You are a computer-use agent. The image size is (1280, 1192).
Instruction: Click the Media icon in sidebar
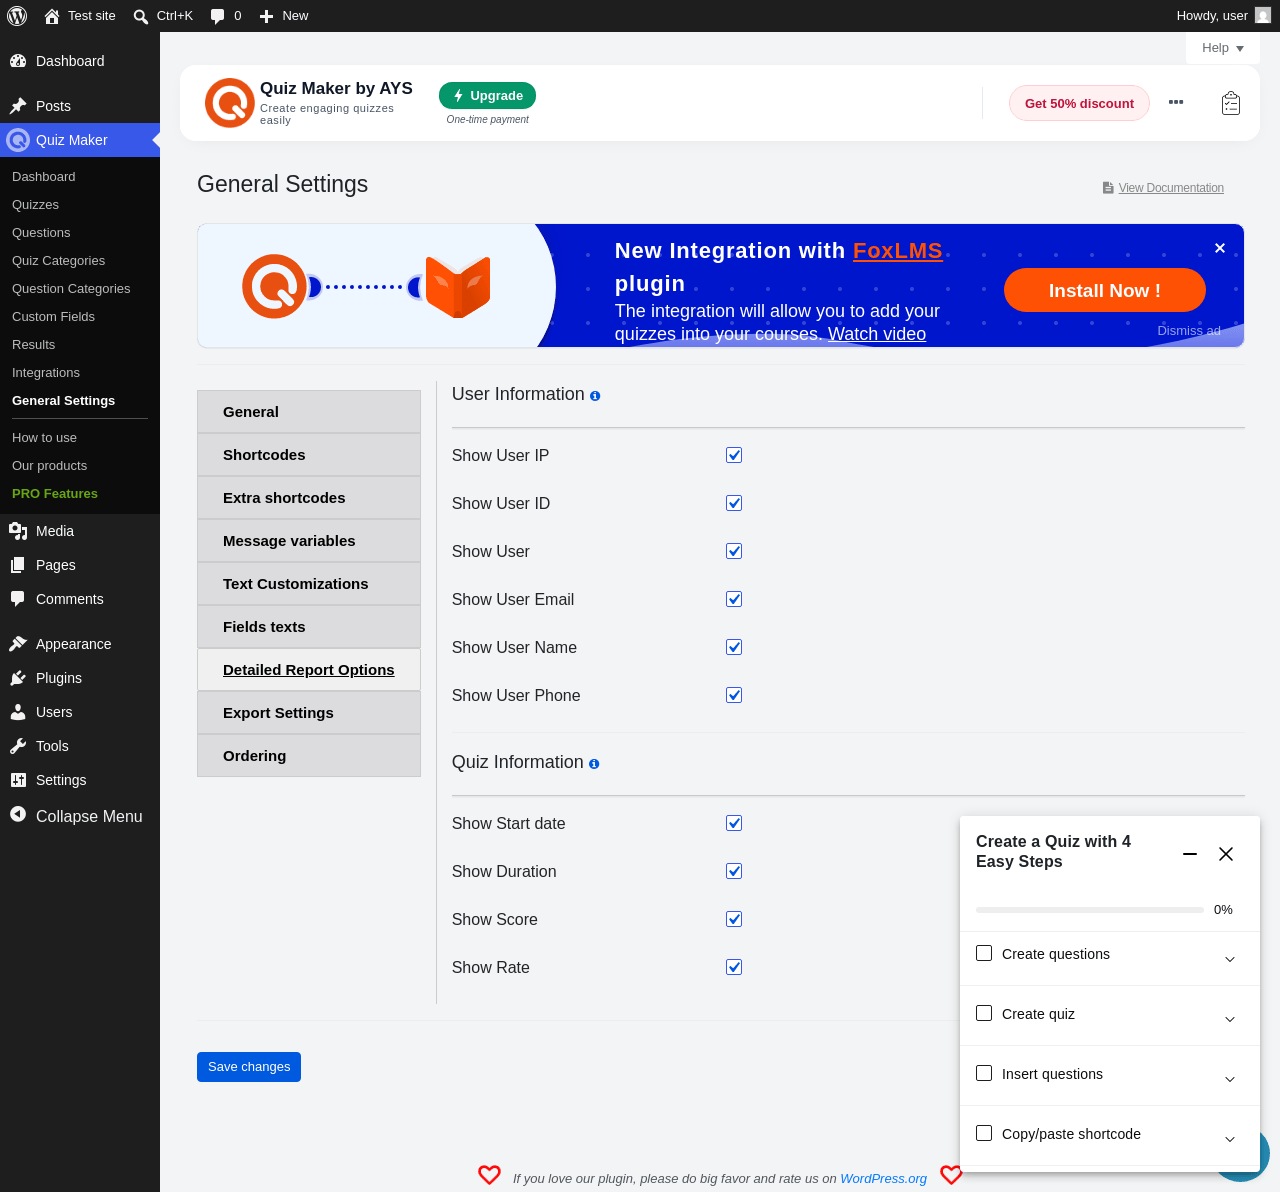18,531
